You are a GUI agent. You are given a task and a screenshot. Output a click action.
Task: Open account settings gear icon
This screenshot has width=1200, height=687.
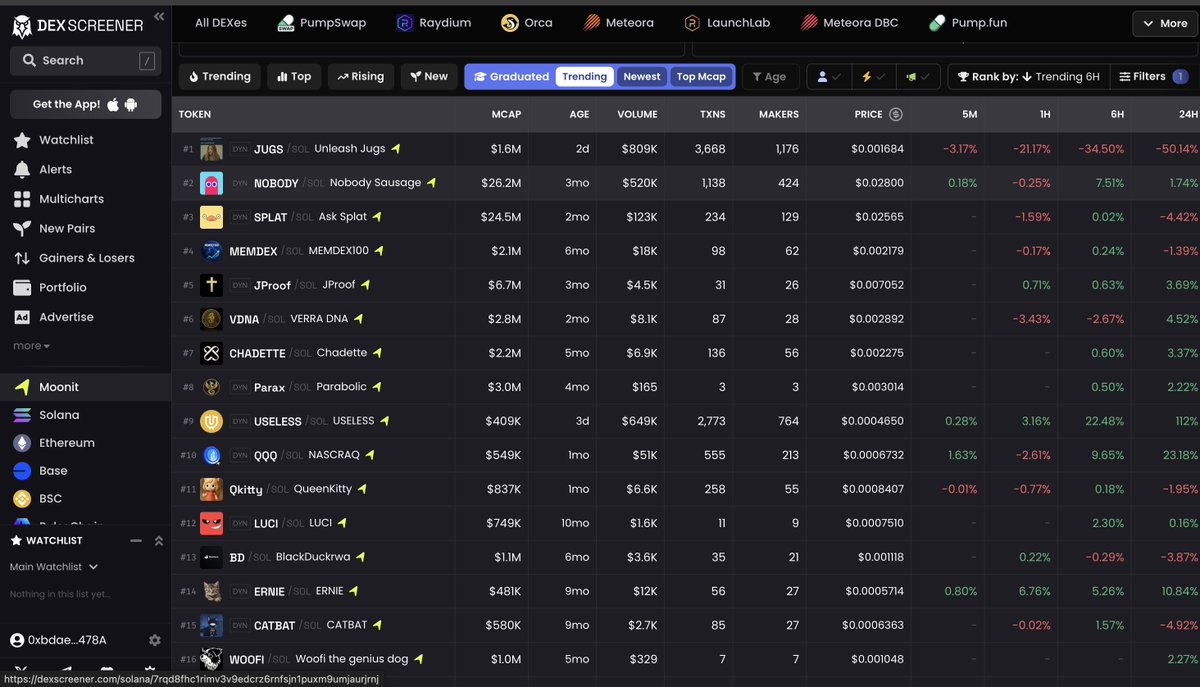coord(154,640)
